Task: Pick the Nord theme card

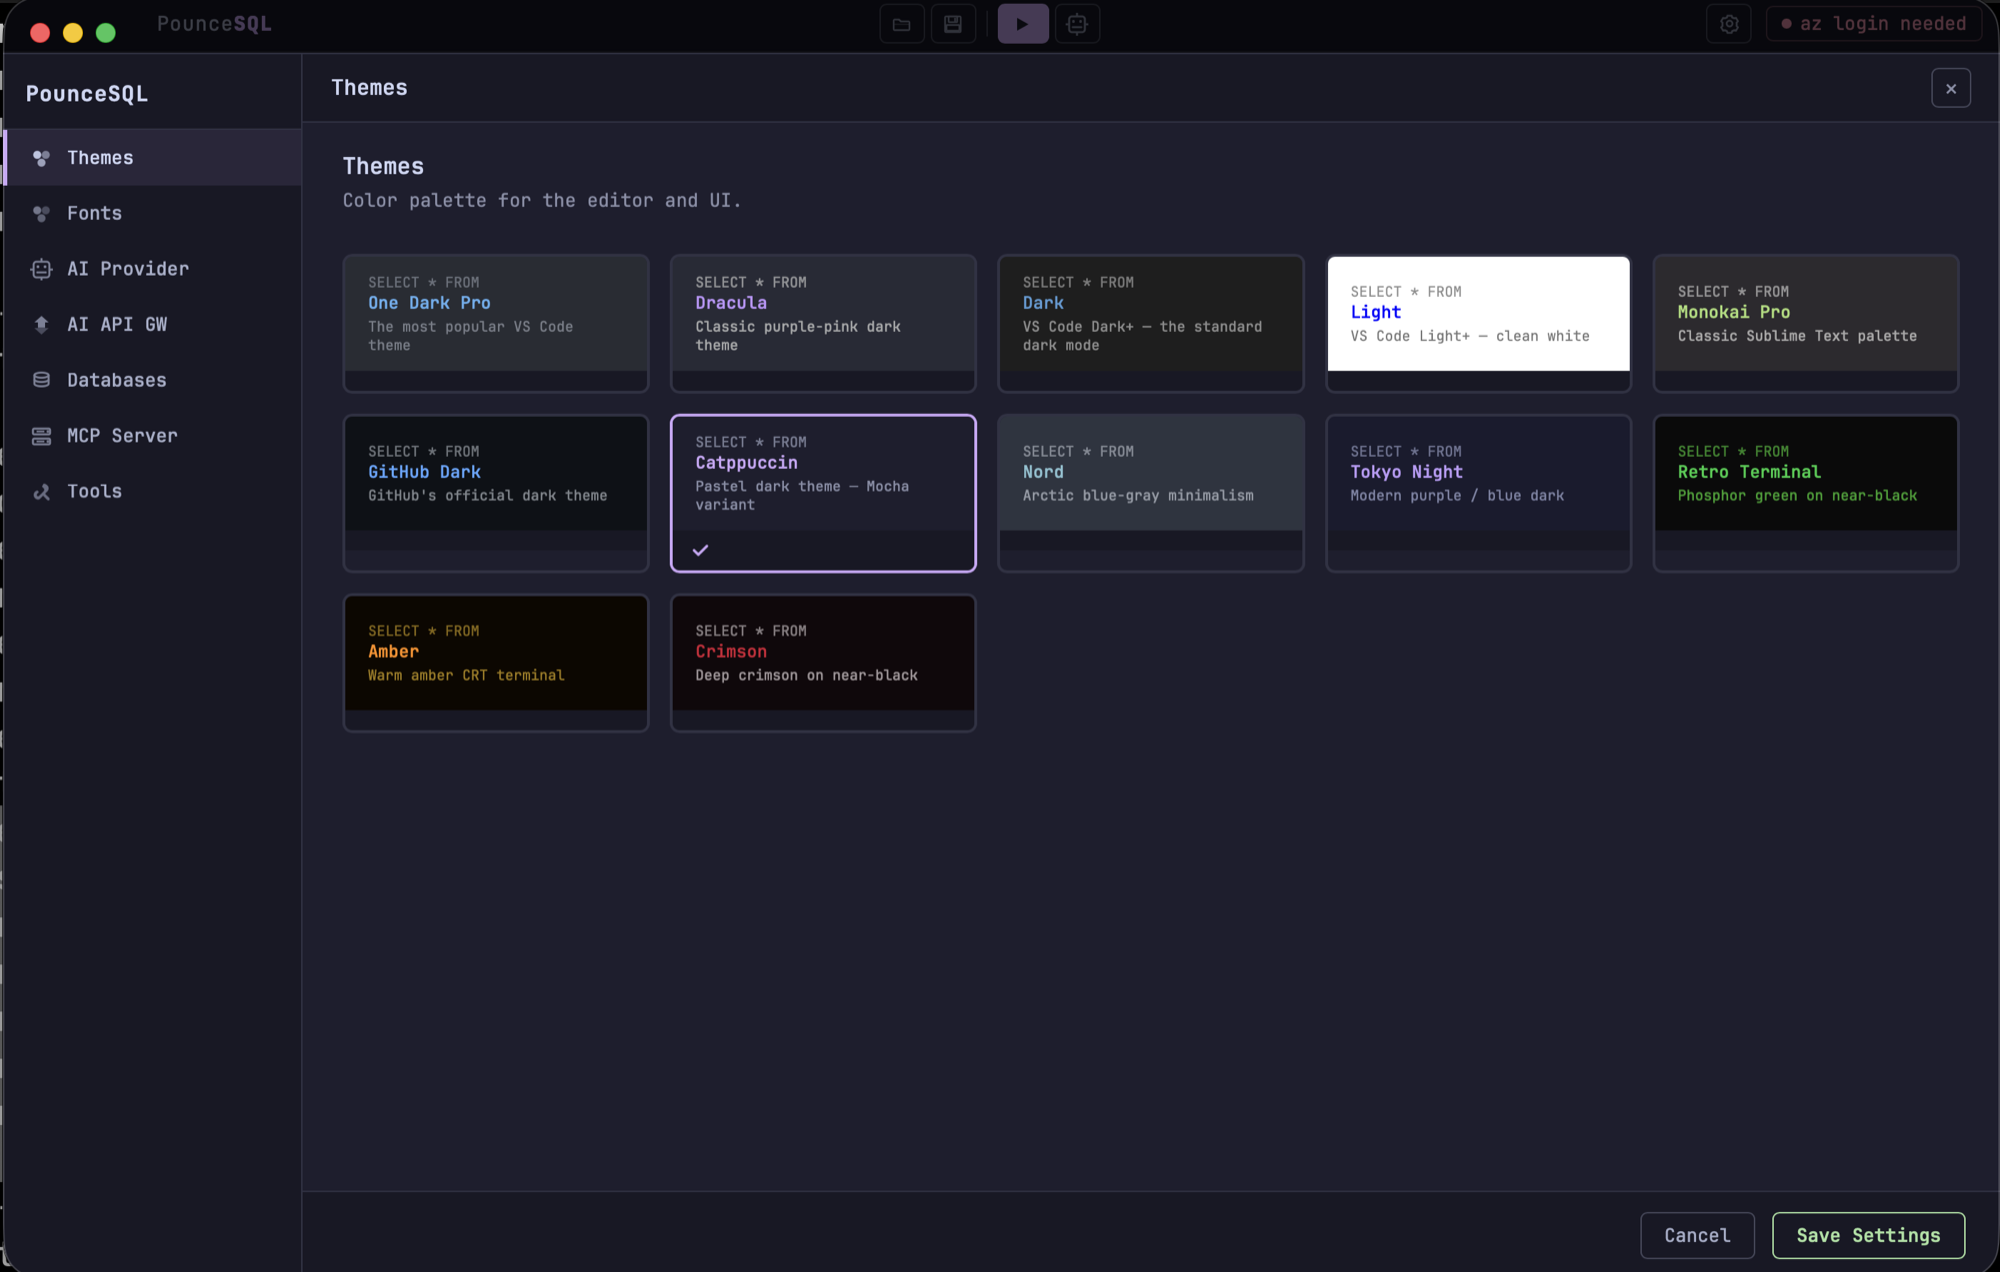Action: [x=1151, y=493]
